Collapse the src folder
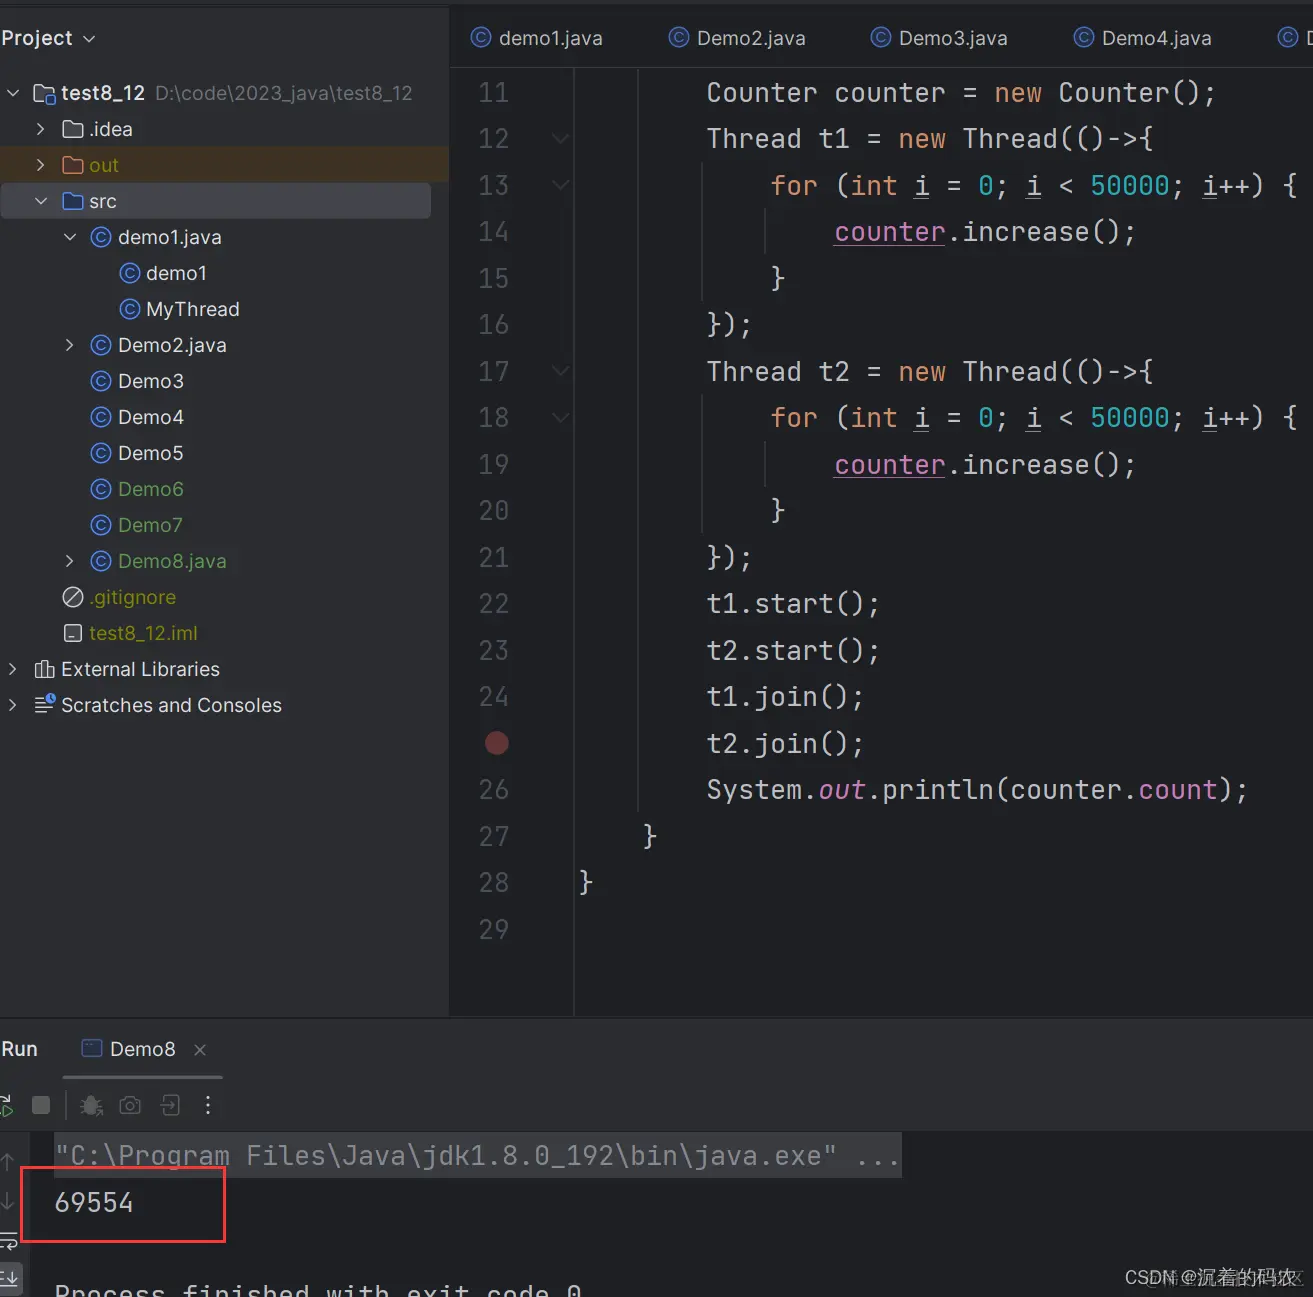Image resolution: width=1313 pixels, height=1297 pixels. click(41, 201)
